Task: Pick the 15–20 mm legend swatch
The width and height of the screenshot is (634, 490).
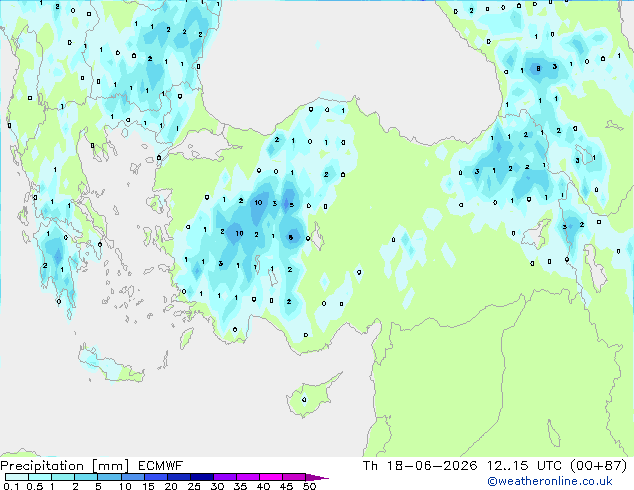Action: pyautogui.click(x=155, y=477)
